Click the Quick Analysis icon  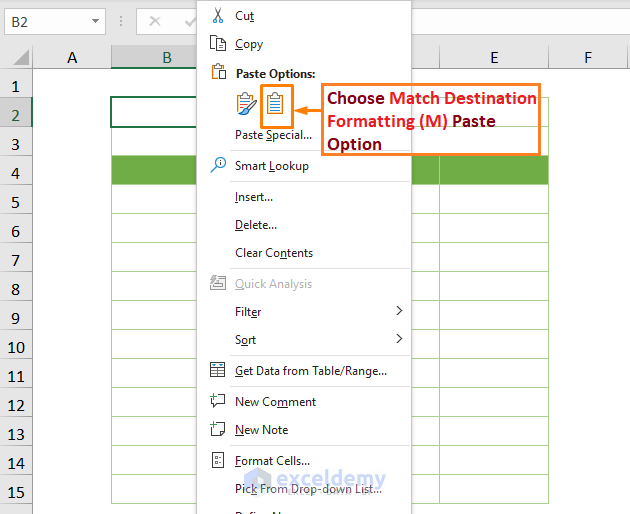tap(218, 283)
